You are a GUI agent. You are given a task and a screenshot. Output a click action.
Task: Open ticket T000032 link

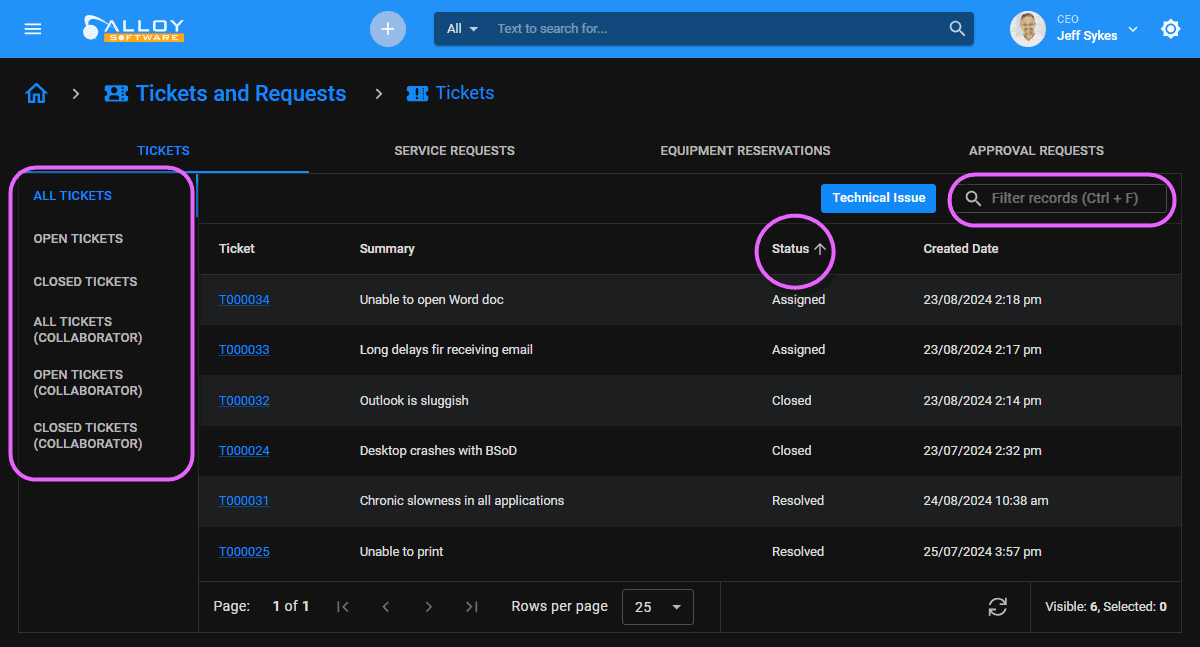pos(244,401)
